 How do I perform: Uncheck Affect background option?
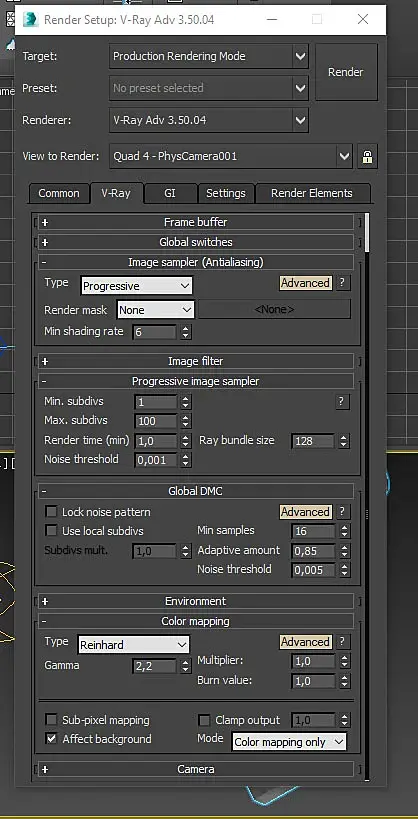coord(51,739)
